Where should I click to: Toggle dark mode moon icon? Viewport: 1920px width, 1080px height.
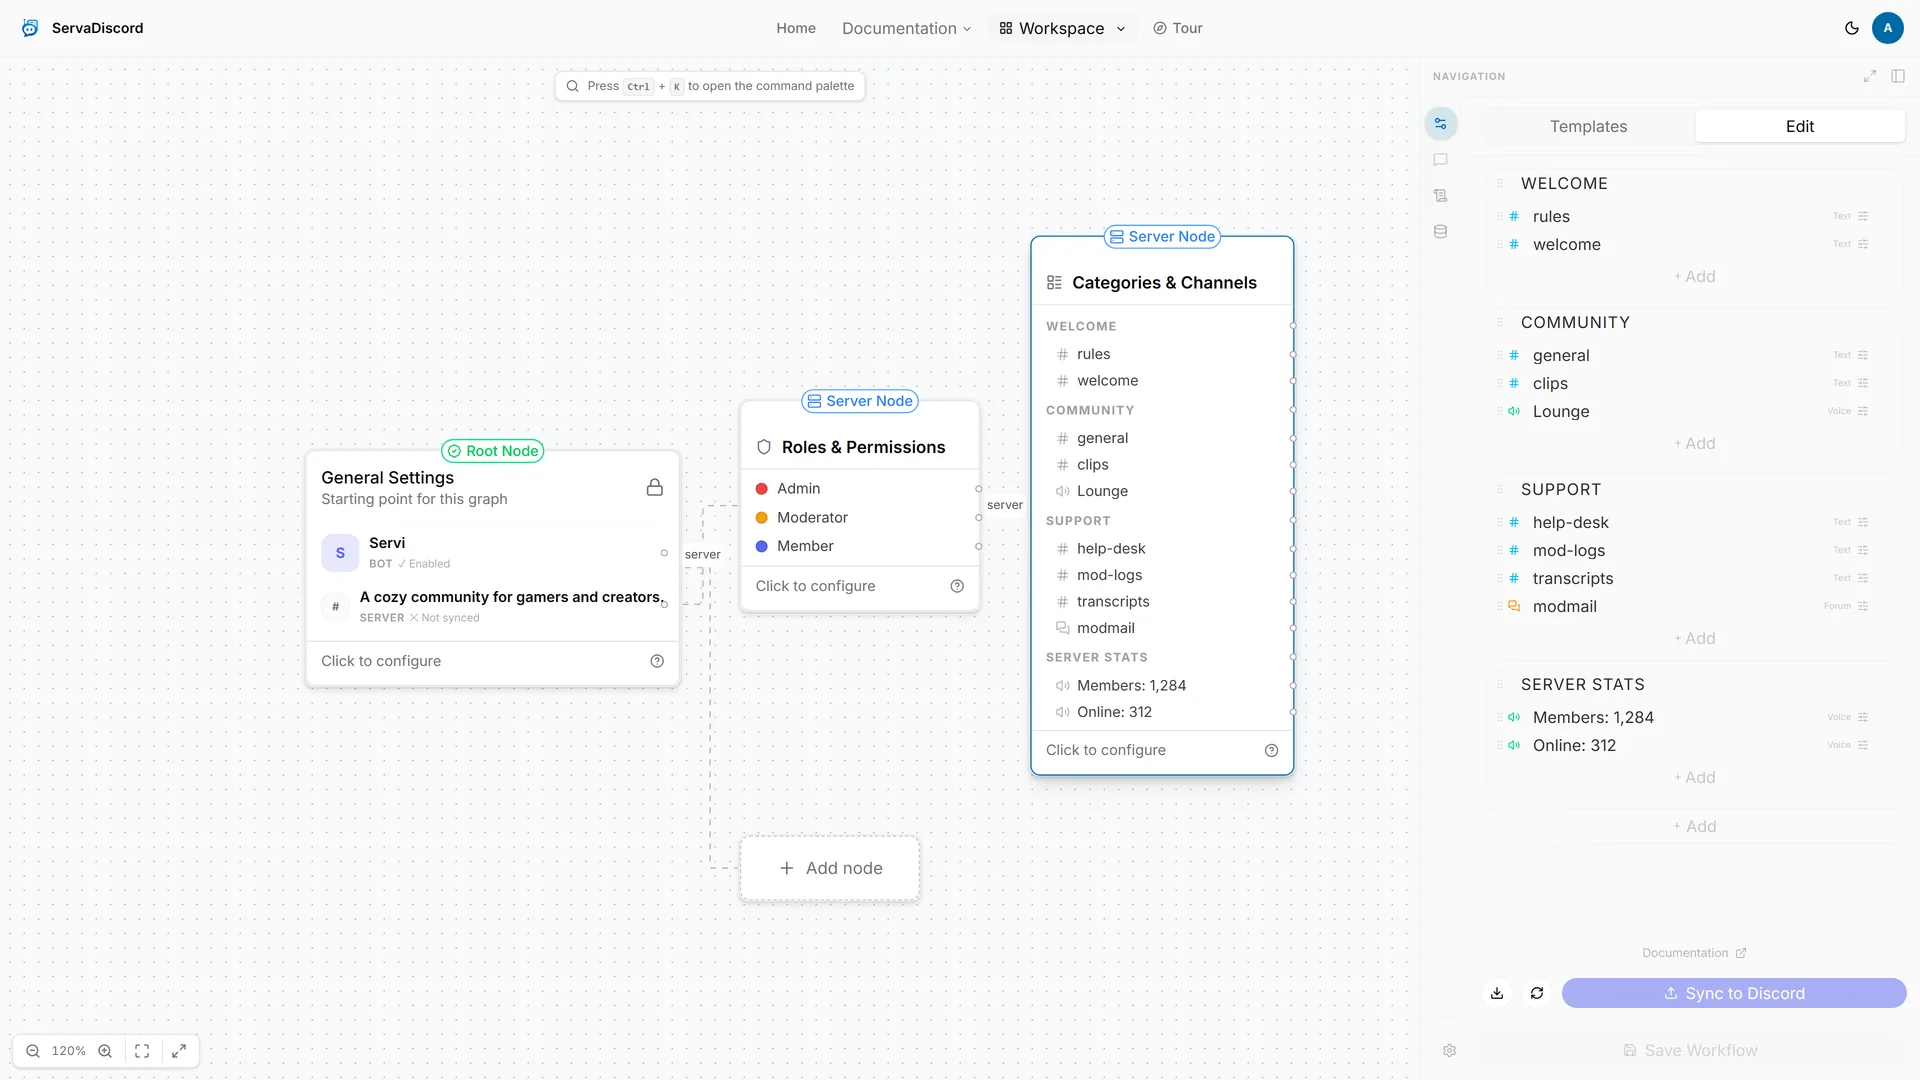pos(1851,28)
